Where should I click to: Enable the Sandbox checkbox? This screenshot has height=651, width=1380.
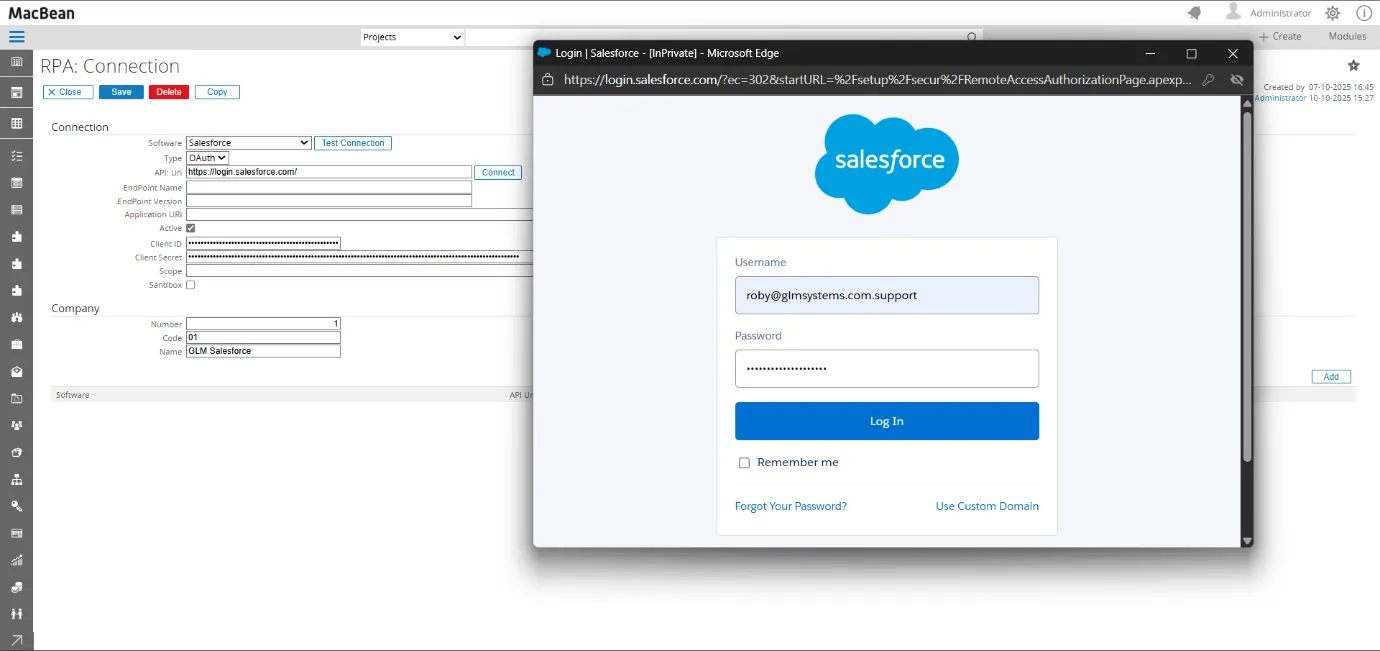[191, 285]
